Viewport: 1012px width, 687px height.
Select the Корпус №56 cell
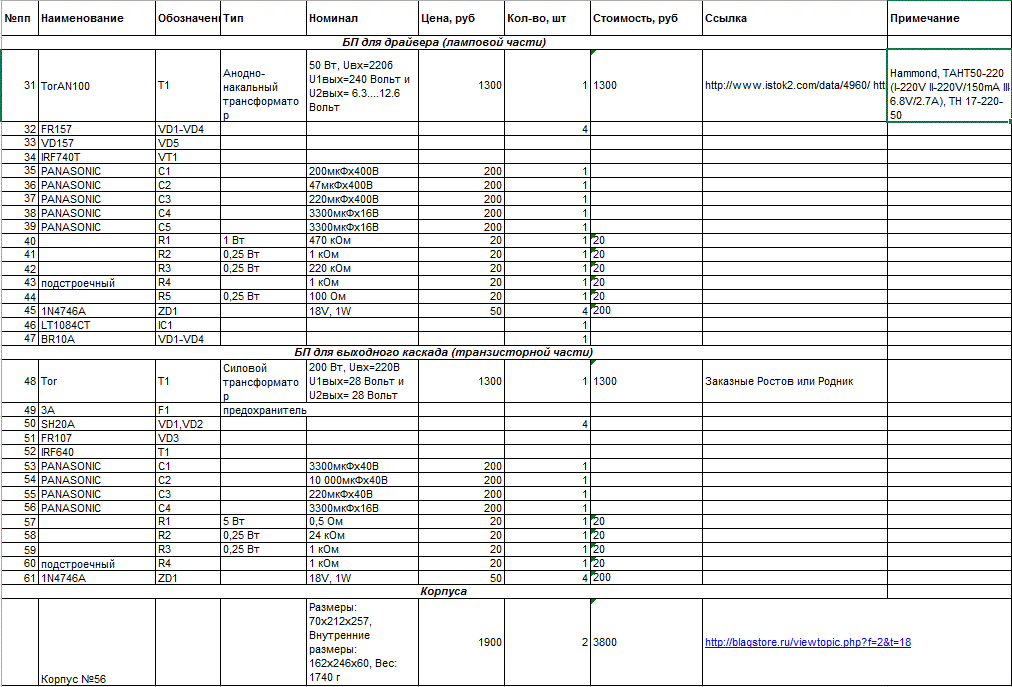click(x=97, y=642)
